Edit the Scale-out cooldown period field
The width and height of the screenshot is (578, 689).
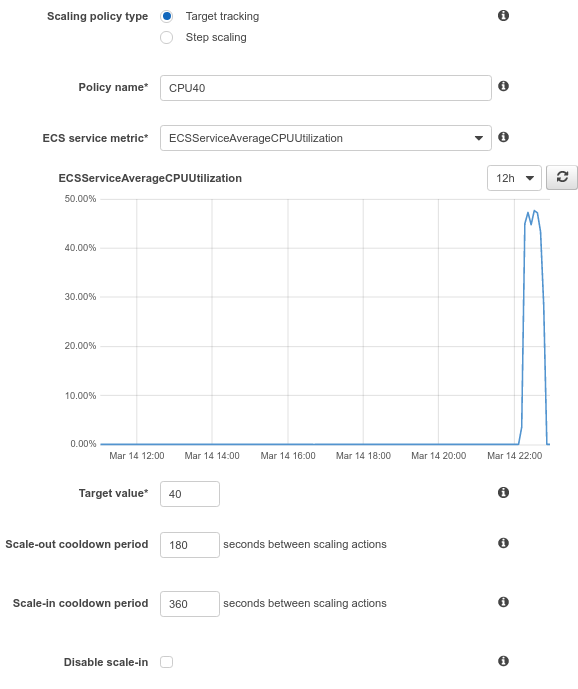(190, 545)
